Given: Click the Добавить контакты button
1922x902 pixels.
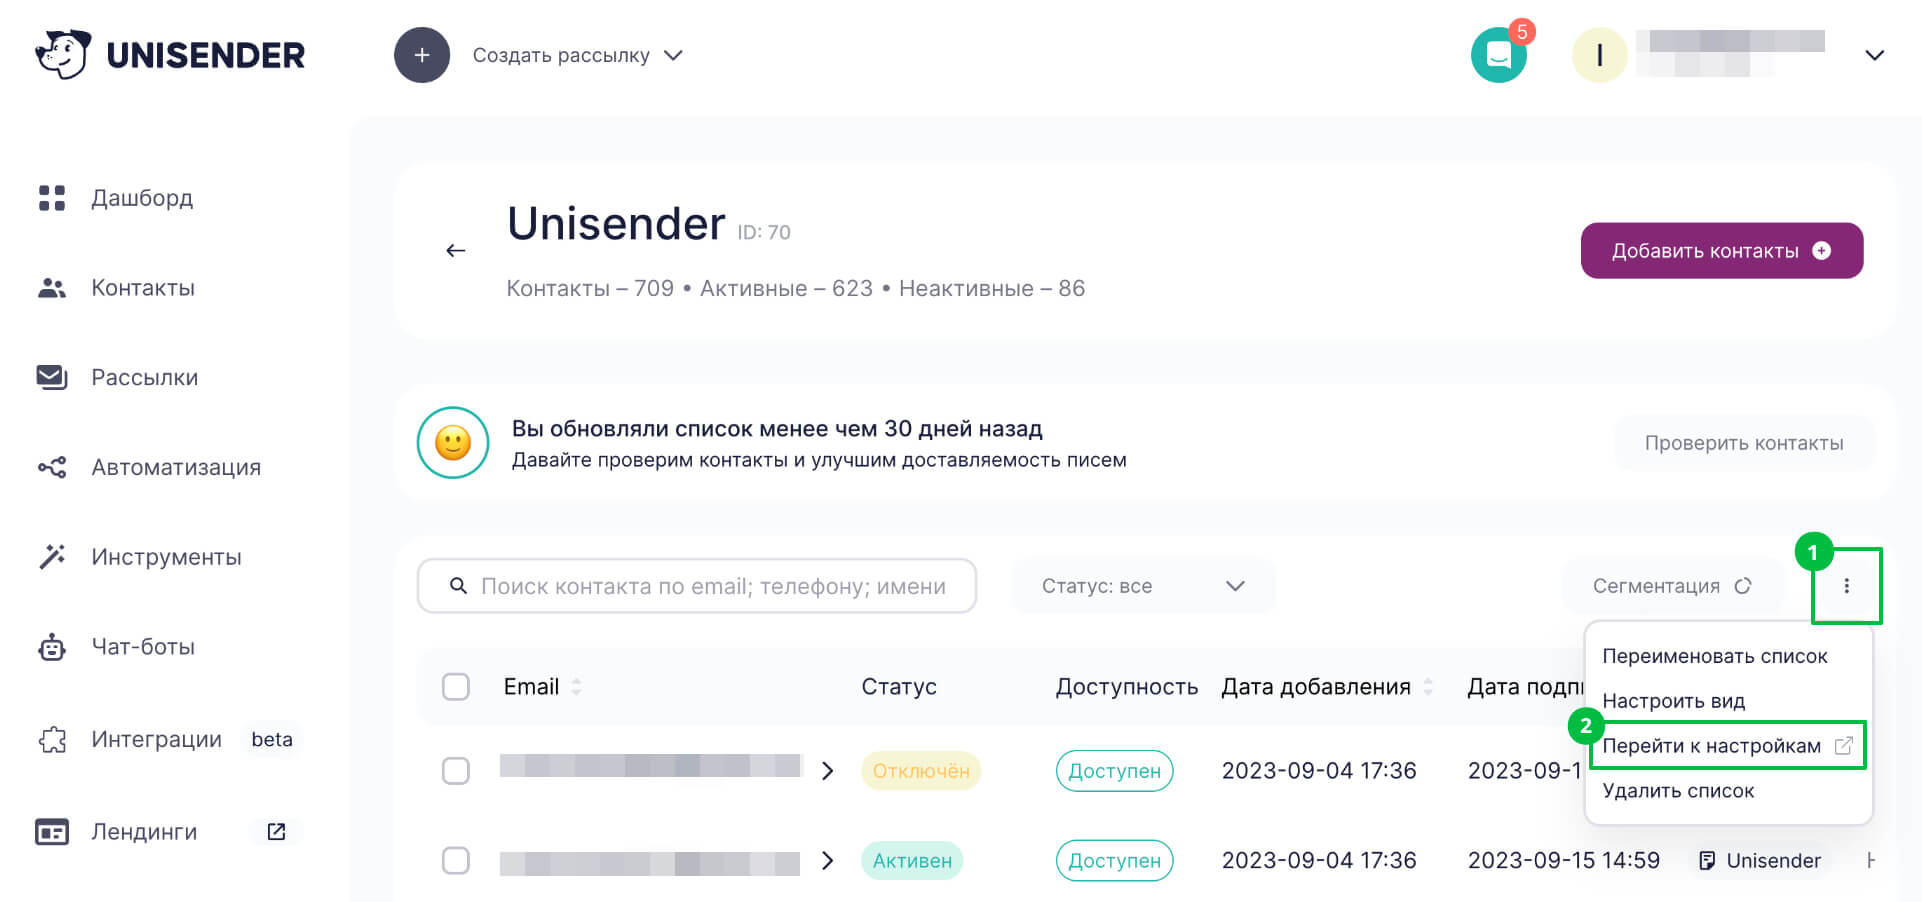Looking at the screenshot, I should pyautogui.click(x=1721, y=251).
